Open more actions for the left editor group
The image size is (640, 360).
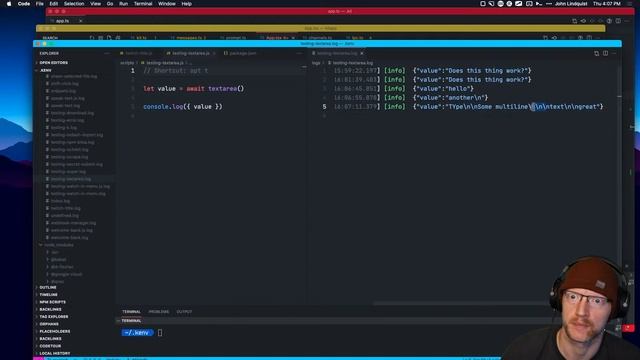pyautogui.click(x=299, y=53)
